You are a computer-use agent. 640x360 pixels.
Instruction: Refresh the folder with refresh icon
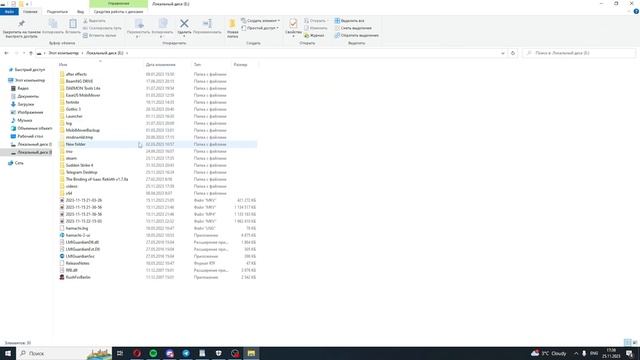[513, 53]
